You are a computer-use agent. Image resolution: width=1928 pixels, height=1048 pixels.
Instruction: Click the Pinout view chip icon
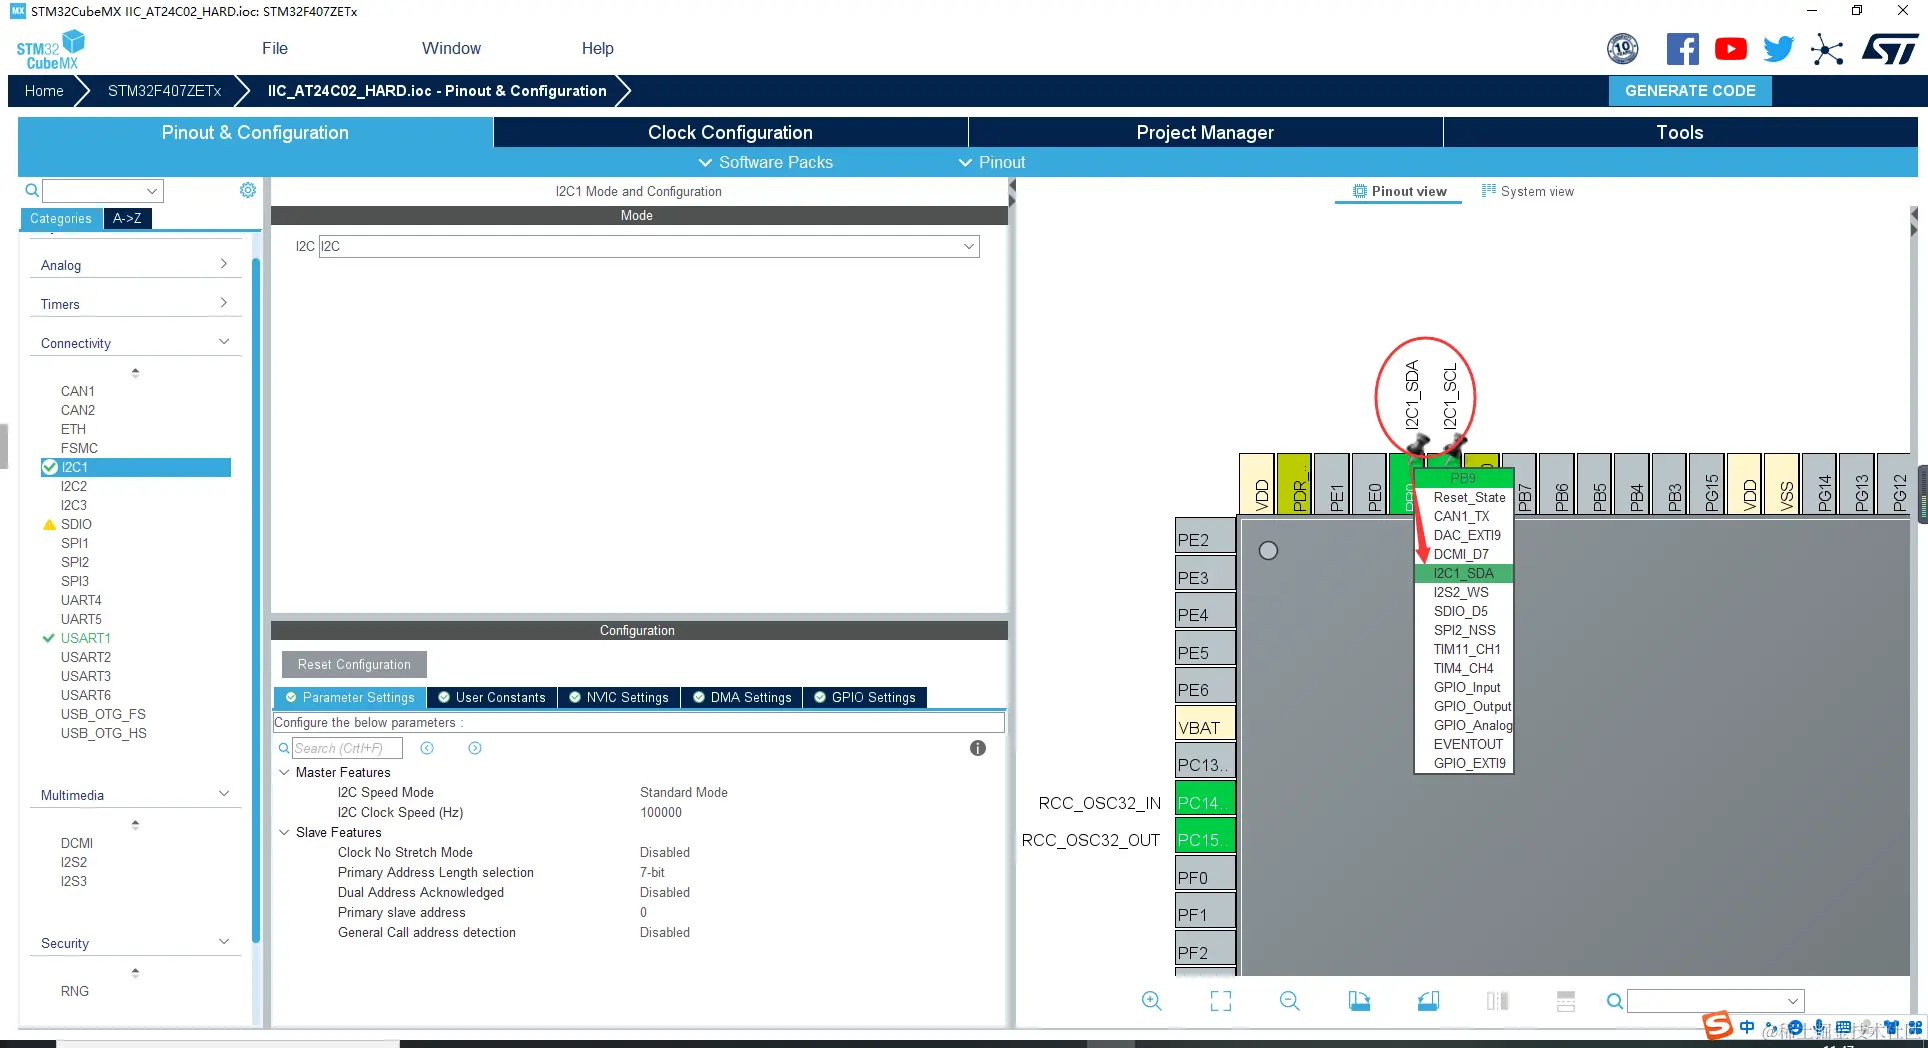click(1360, 191)
